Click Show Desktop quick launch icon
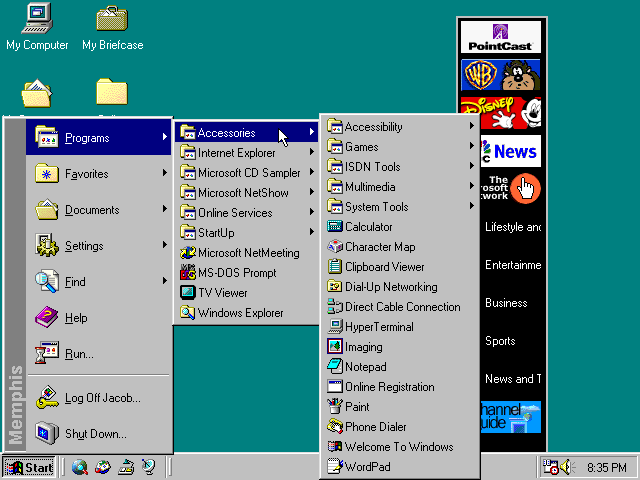The height and width of the screenshot is (480, 640). tap(126, 467)
